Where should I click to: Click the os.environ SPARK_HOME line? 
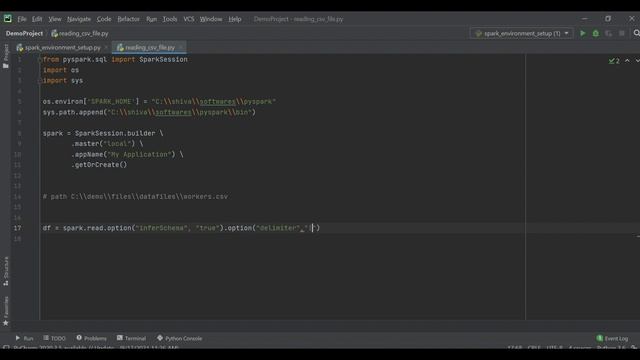click(159, 102)
